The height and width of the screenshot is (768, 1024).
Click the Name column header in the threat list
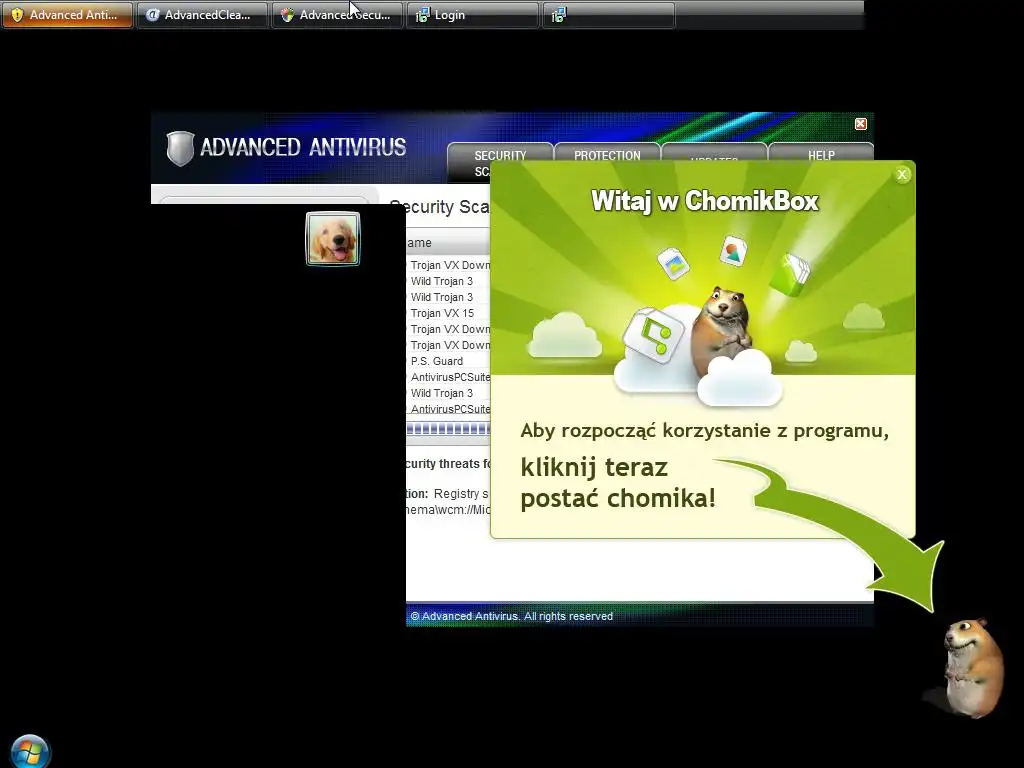(448, 243)
